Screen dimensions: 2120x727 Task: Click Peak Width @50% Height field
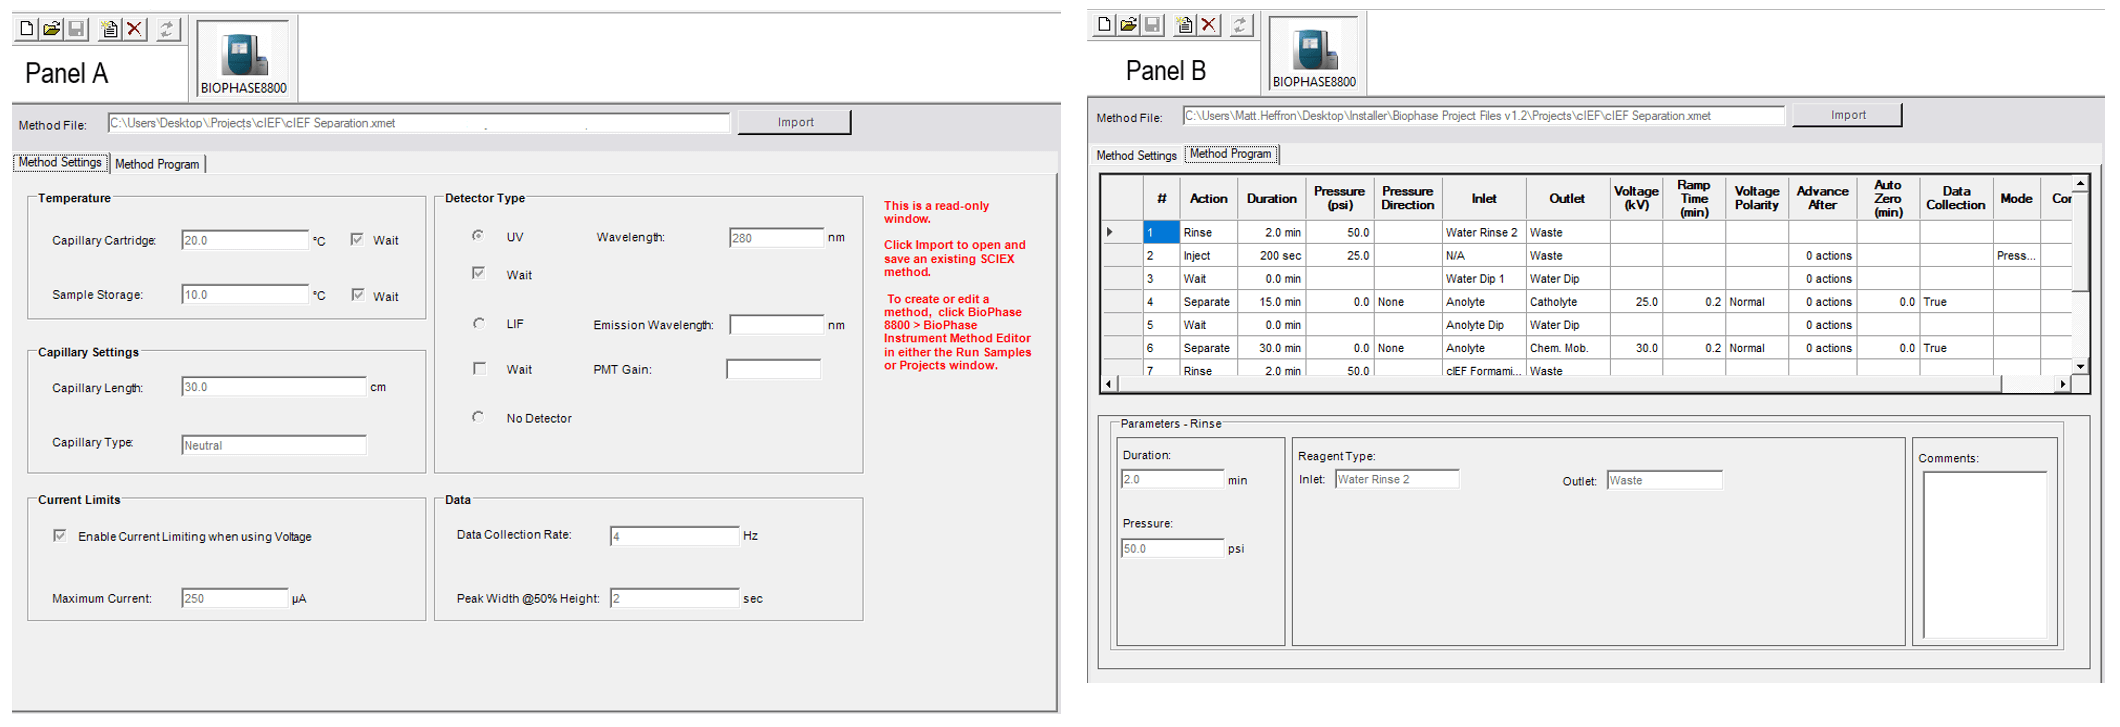tap(674, 598)
